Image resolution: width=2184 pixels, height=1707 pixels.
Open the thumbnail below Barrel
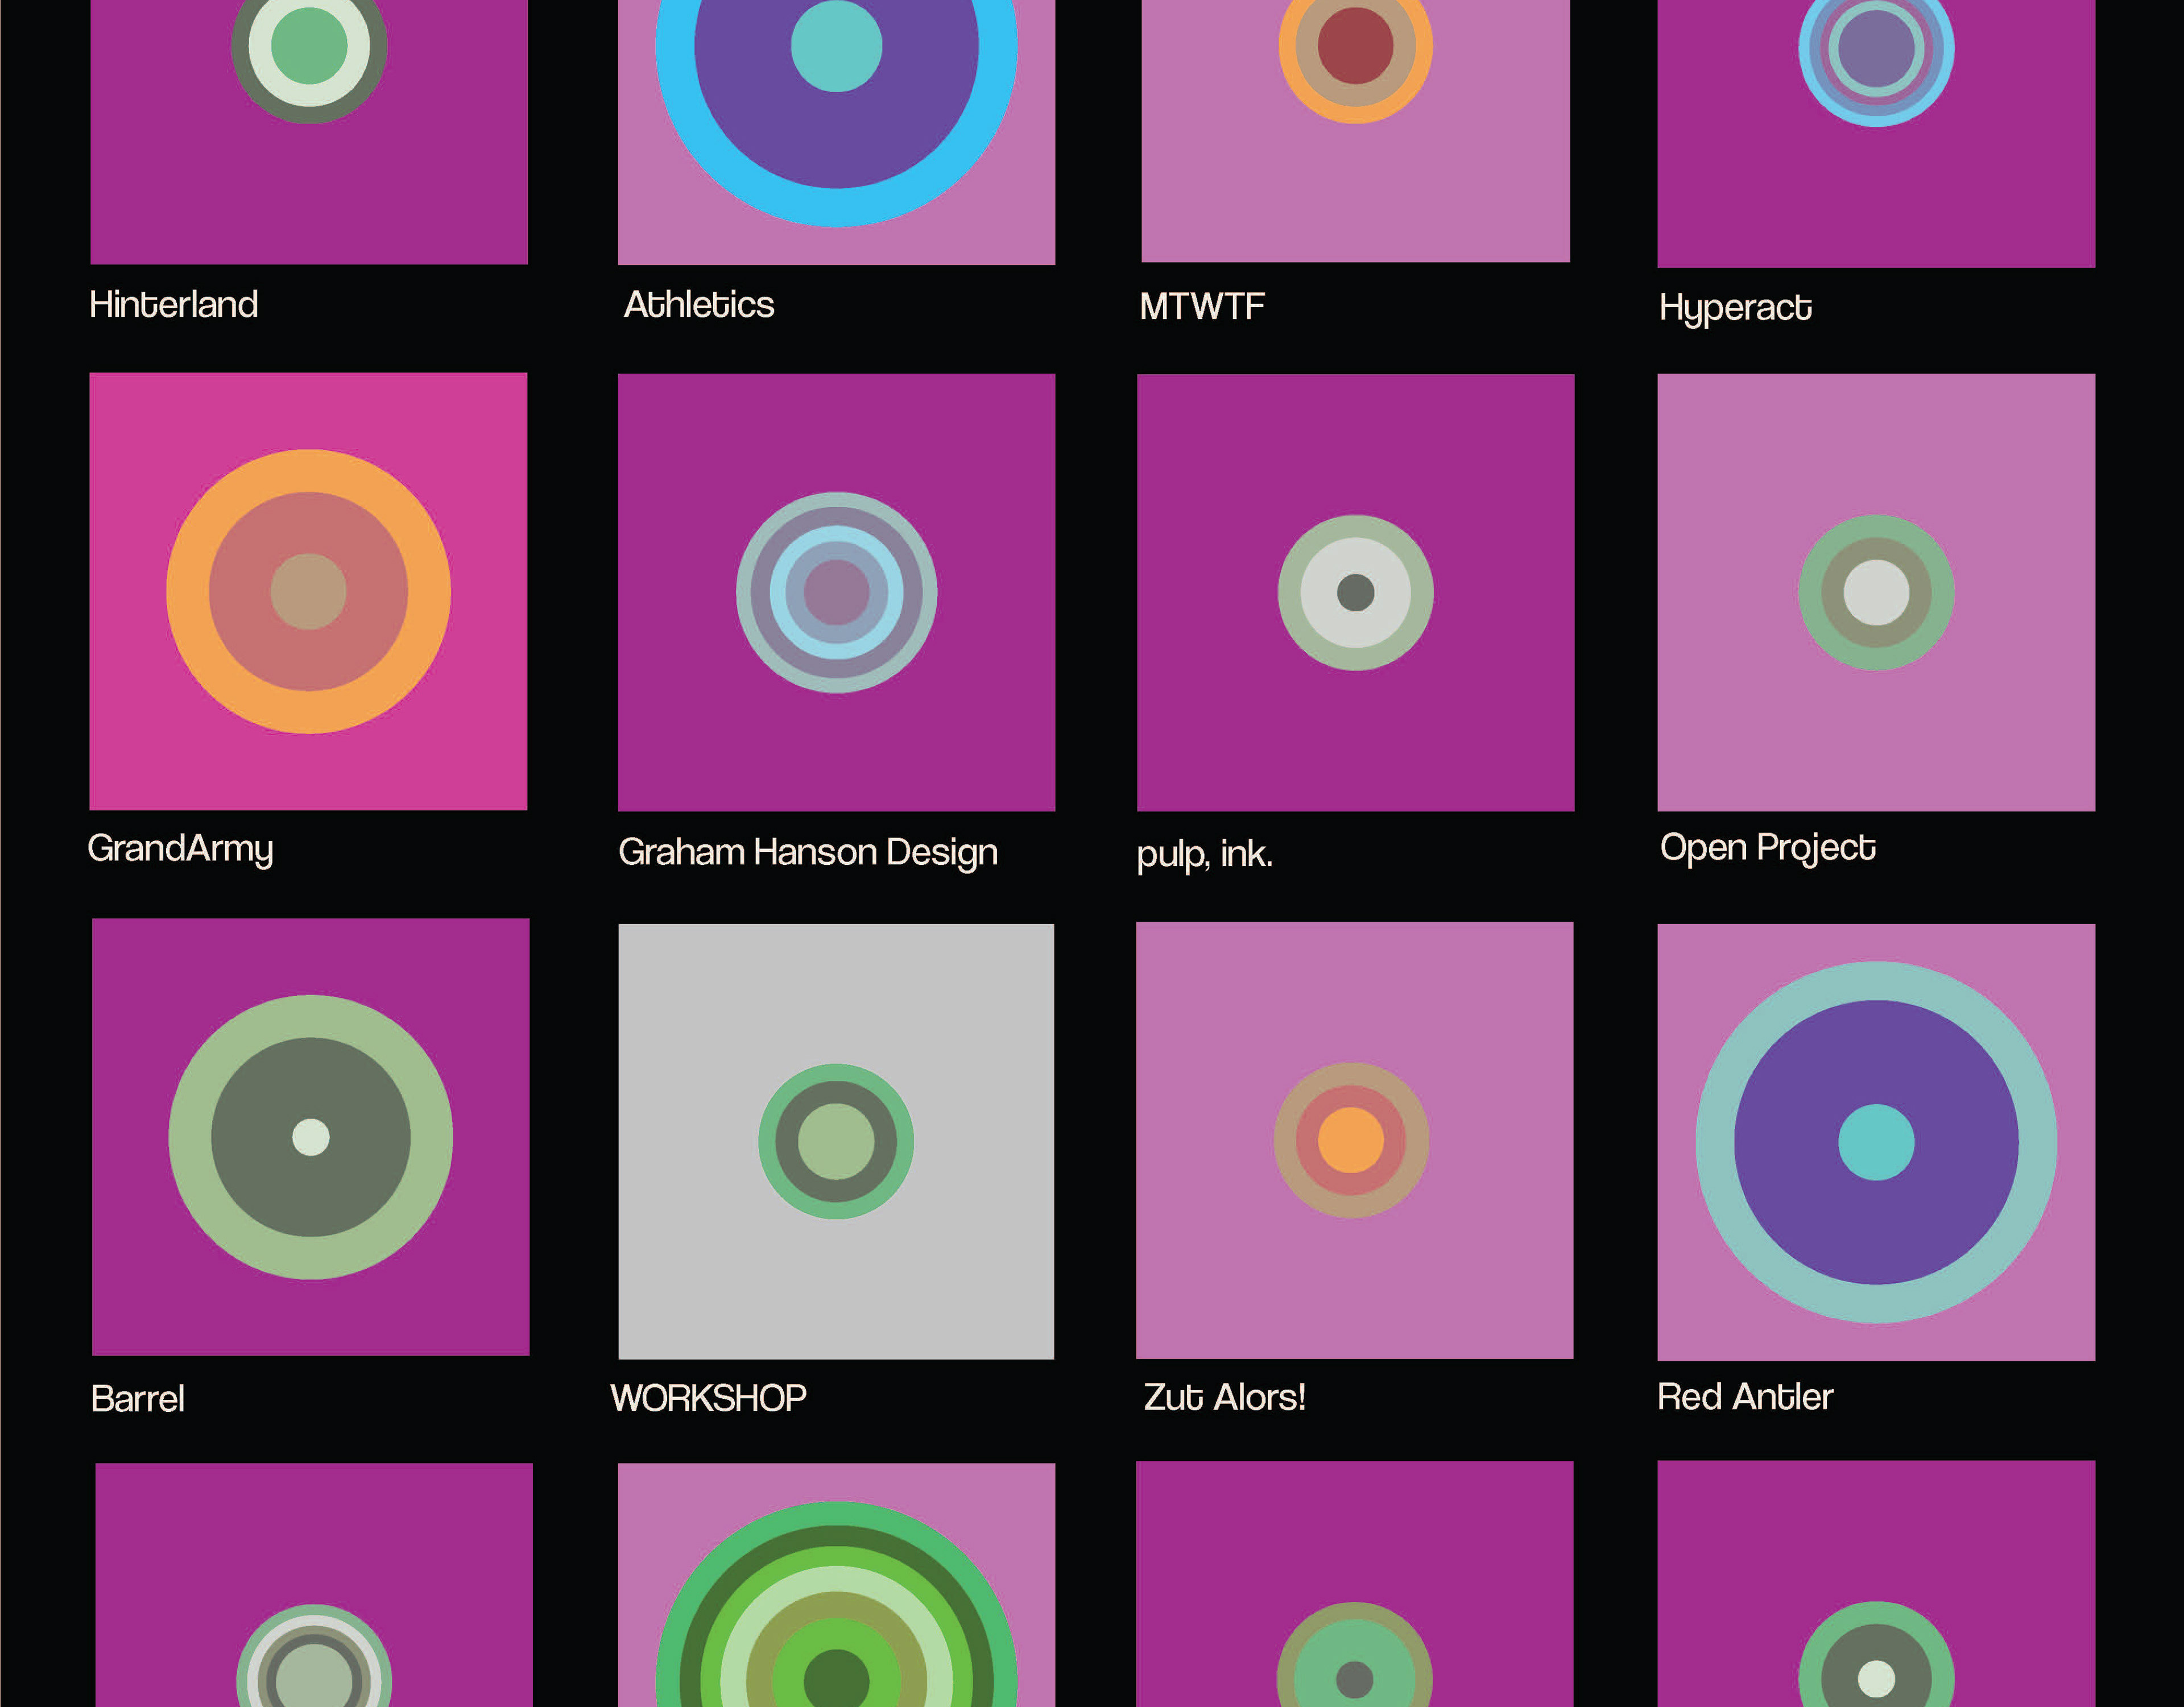(314, 1585)
